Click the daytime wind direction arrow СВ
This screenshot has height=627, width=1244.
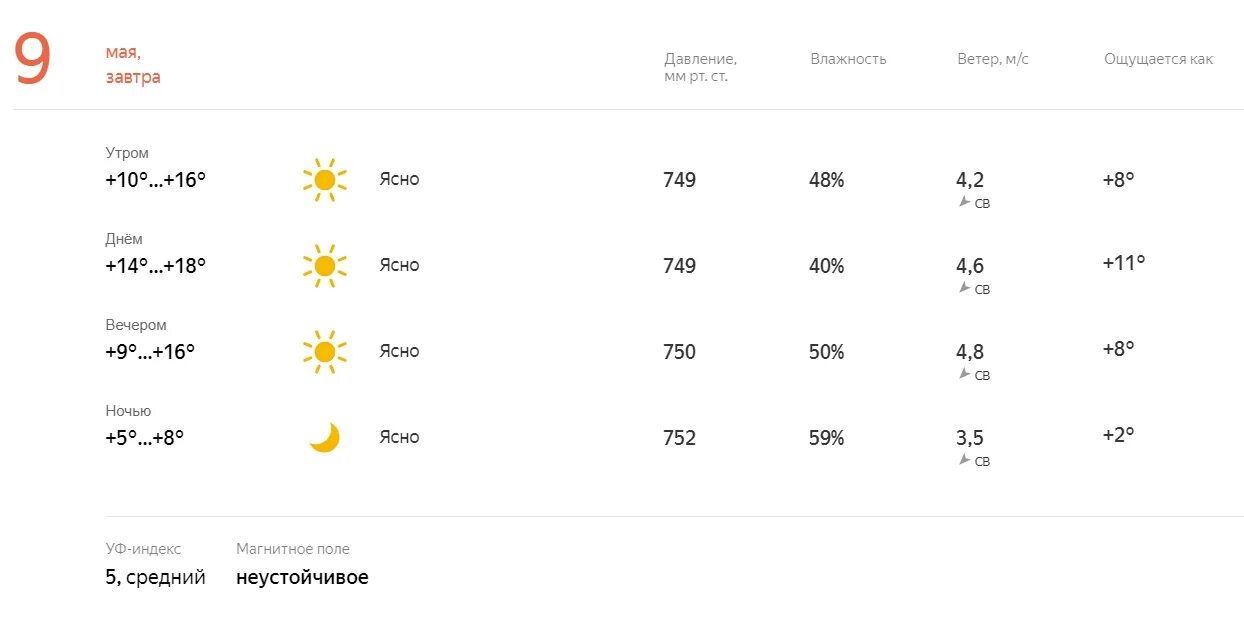tap(965, 288)
